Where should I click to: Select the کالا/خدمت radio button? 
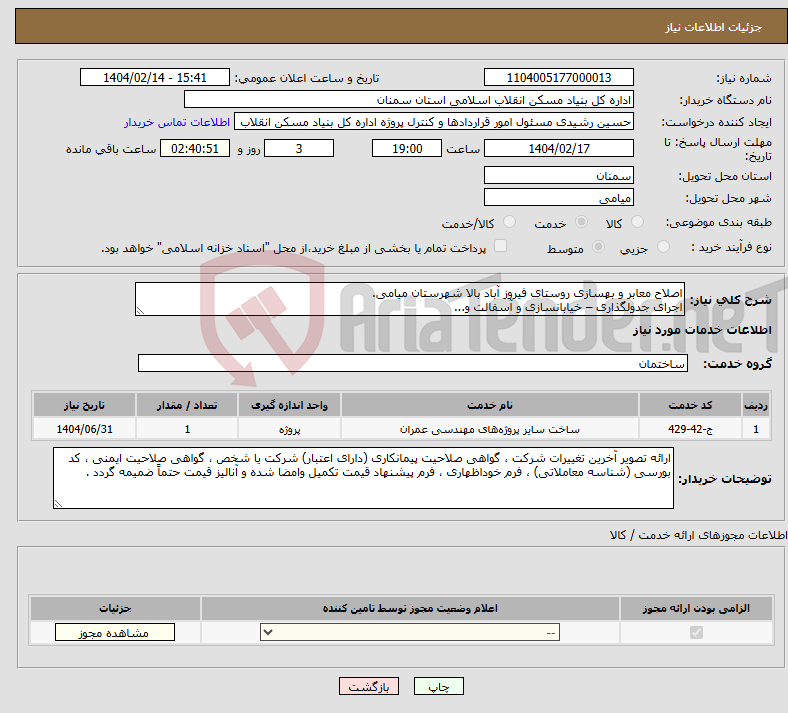pyautogui.click(x=510, y=222)
